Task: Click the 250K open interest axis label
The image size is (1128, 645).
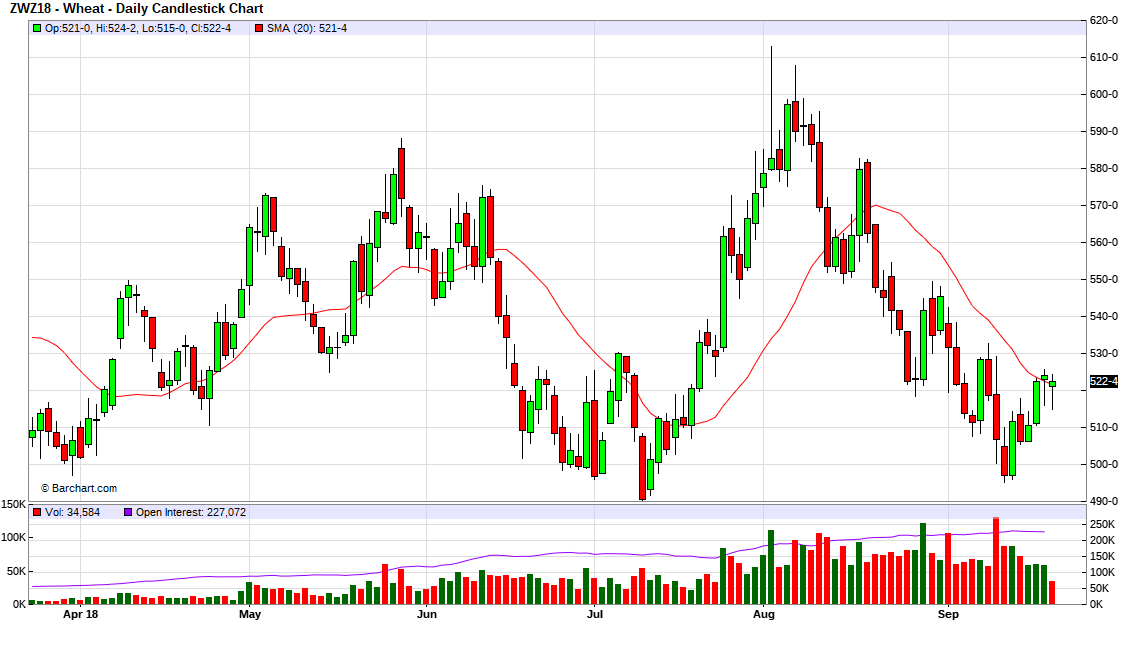Action: [1102, 524]
